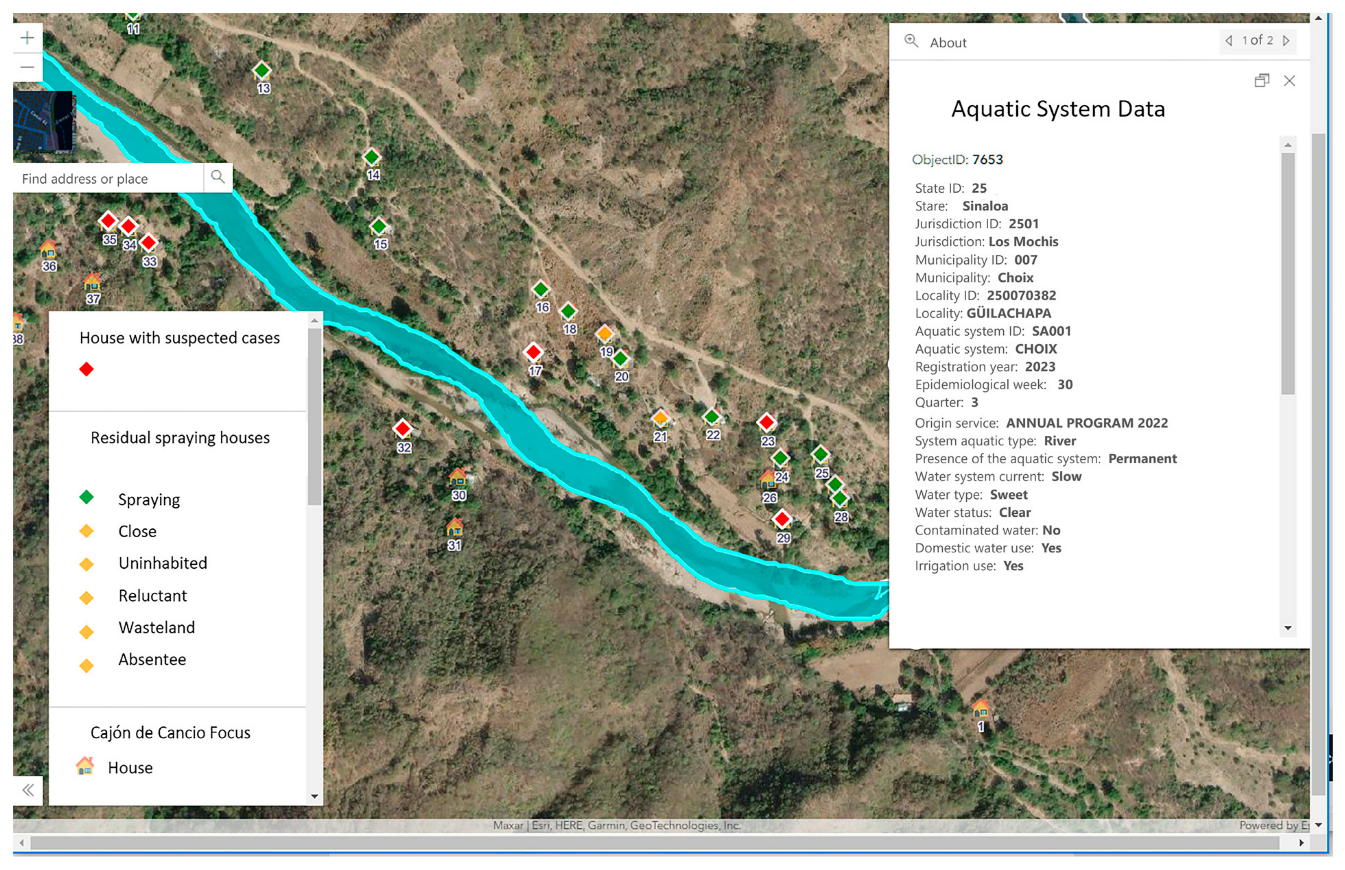
Task: Click the zoom-to magnifier icon beside About
Action: coord(911,41)
